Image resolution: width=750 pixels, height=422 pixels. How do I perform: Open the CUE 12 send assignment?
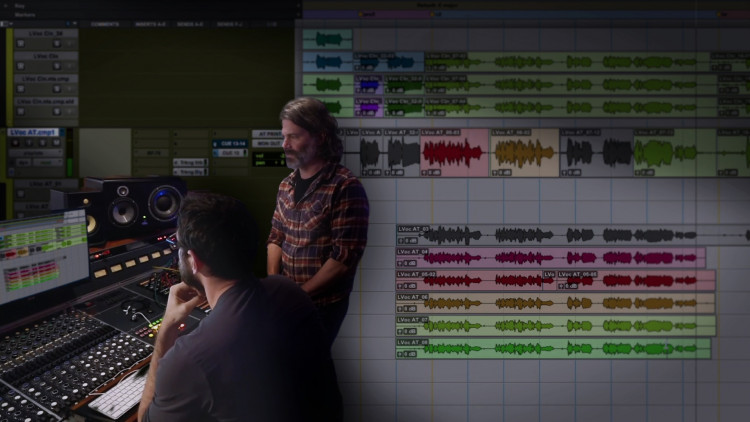[x=230, y=153]
